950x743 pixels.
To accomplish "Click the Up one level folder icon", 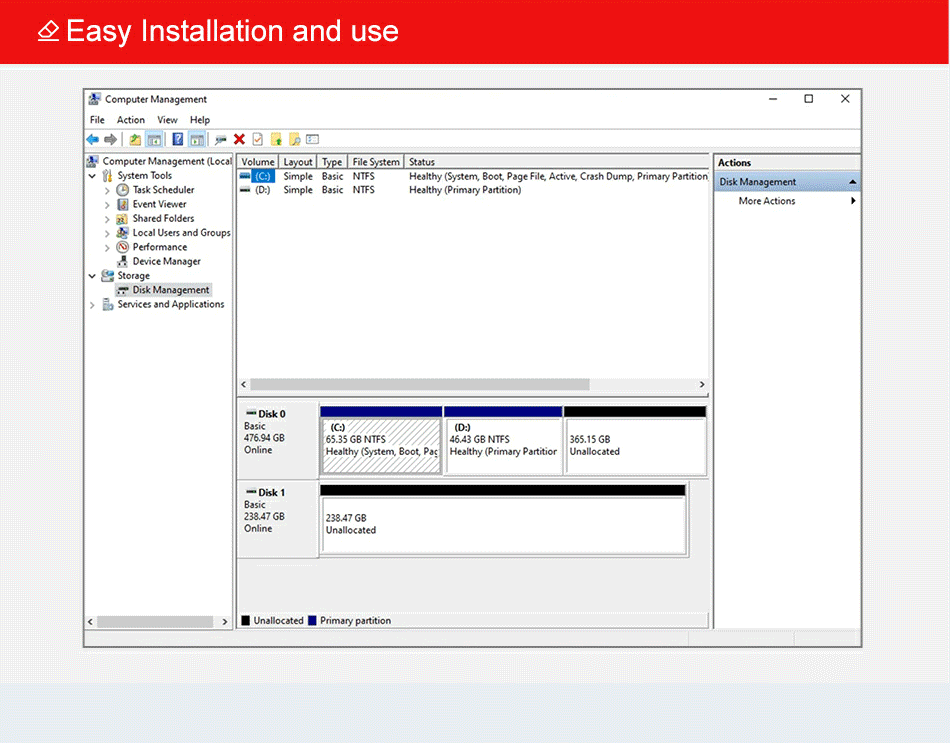I will (135, 140).
